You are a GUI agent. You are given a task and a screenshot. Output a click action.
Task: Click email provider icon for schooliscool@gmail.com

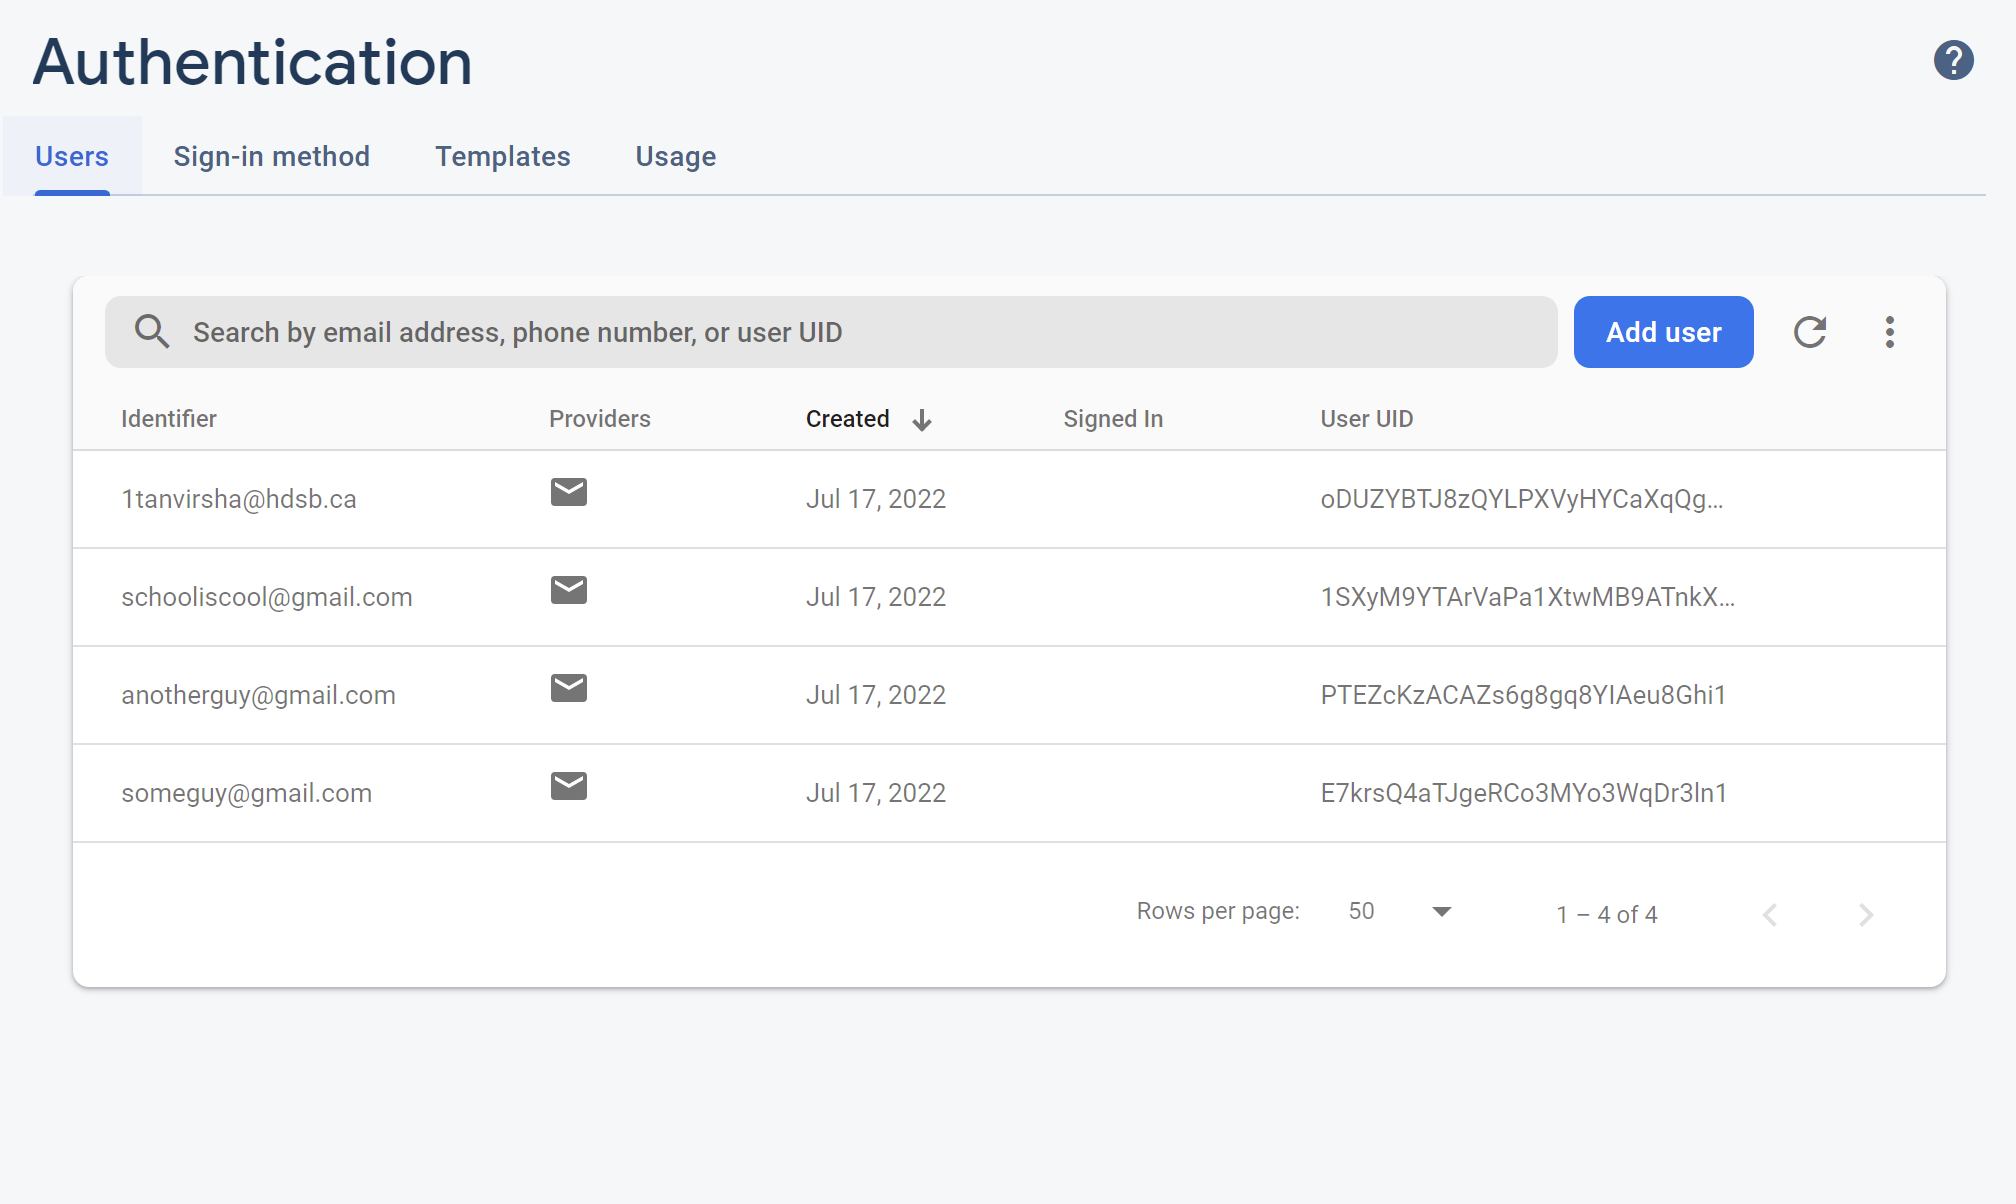point(568,590)
